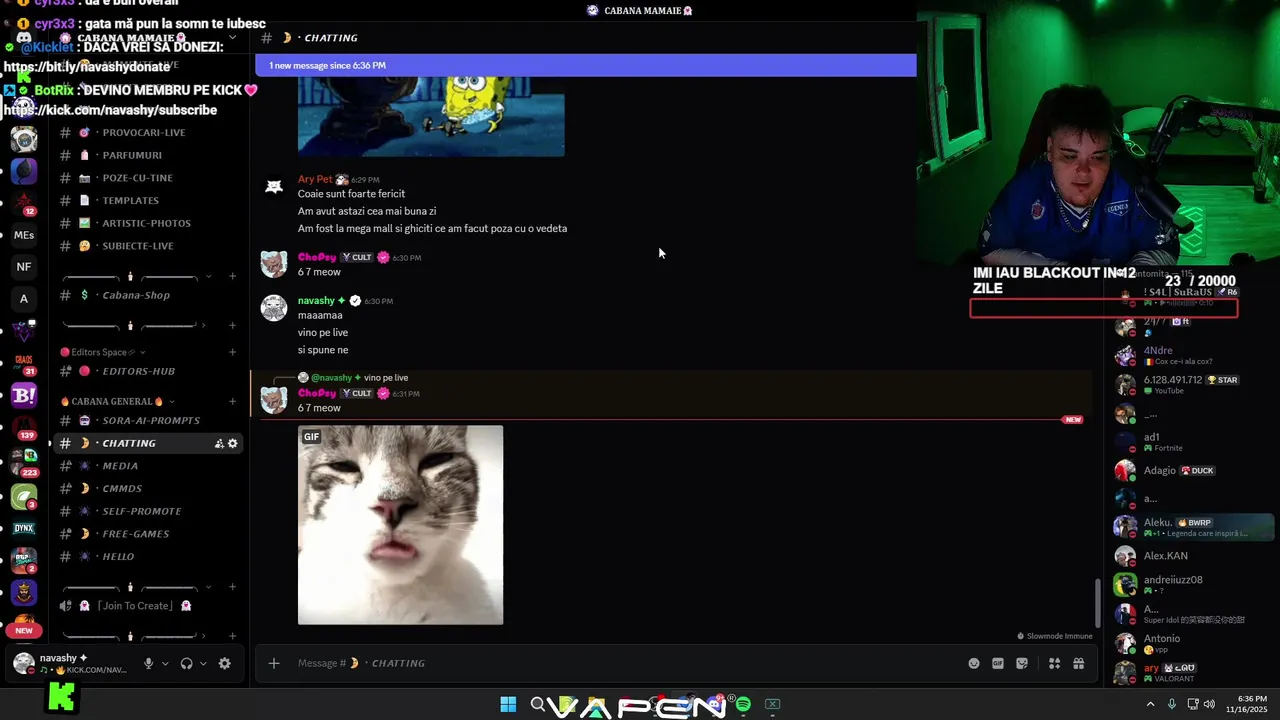Toggle headphones deafen in user panel

186,663
